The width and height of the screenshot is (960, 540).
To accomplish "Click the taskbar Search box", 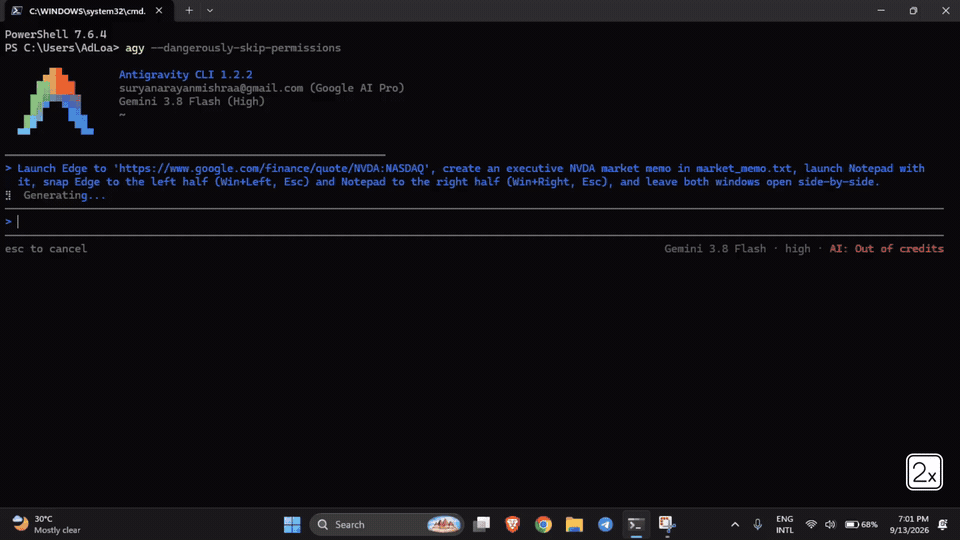I will [x=386, y=525].
